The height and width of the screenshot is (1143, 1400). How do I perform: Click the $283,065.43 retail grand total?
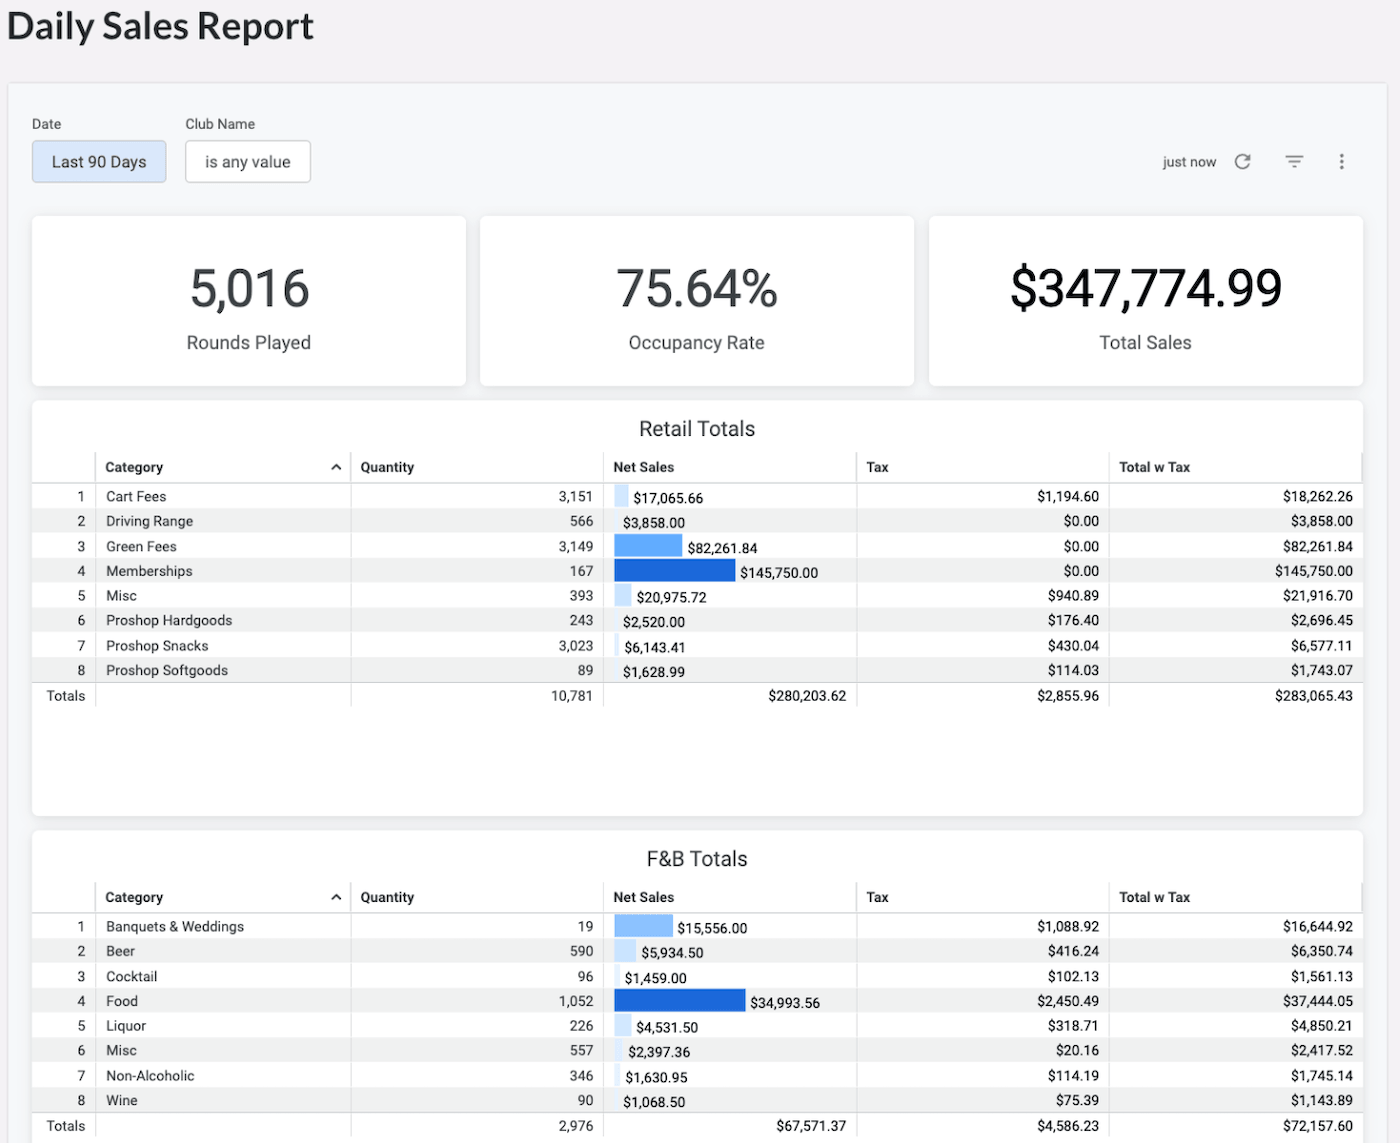pyautogui.click(x=1314, y=696)
